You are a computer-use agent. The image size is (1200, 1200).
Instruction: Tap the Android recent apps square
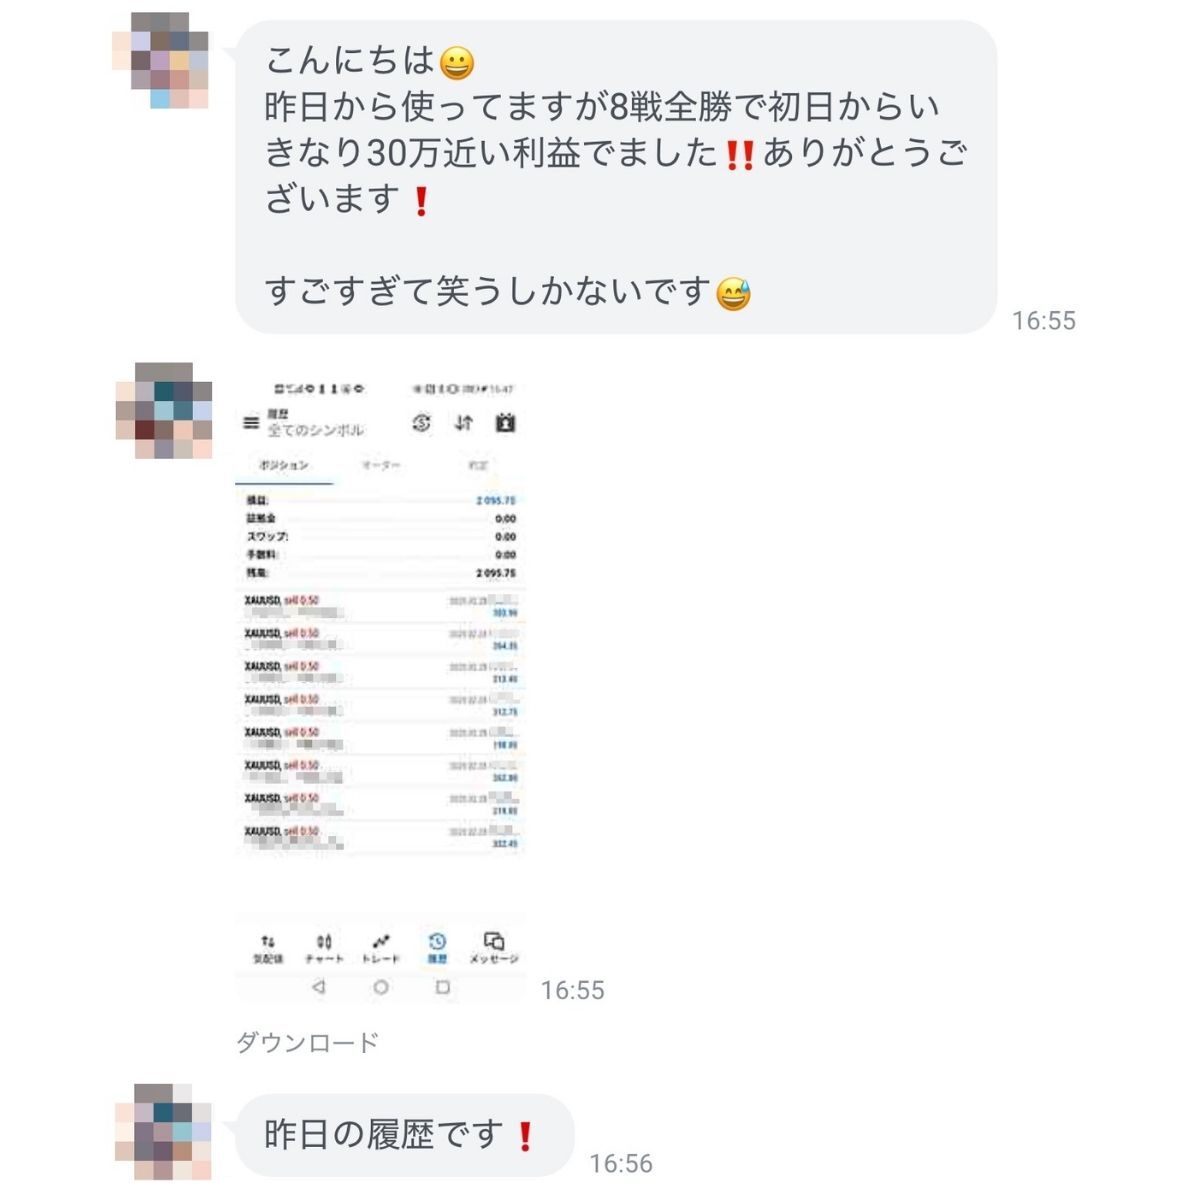pyautogui.click(x=443, y=987)
